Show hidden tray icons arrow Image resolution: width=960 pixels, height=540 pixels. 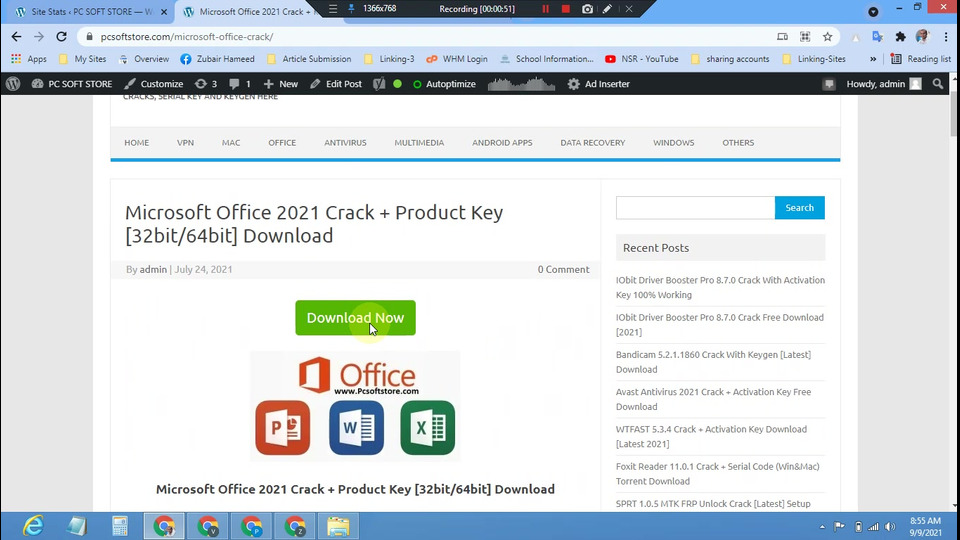click(x=822, y=527)
